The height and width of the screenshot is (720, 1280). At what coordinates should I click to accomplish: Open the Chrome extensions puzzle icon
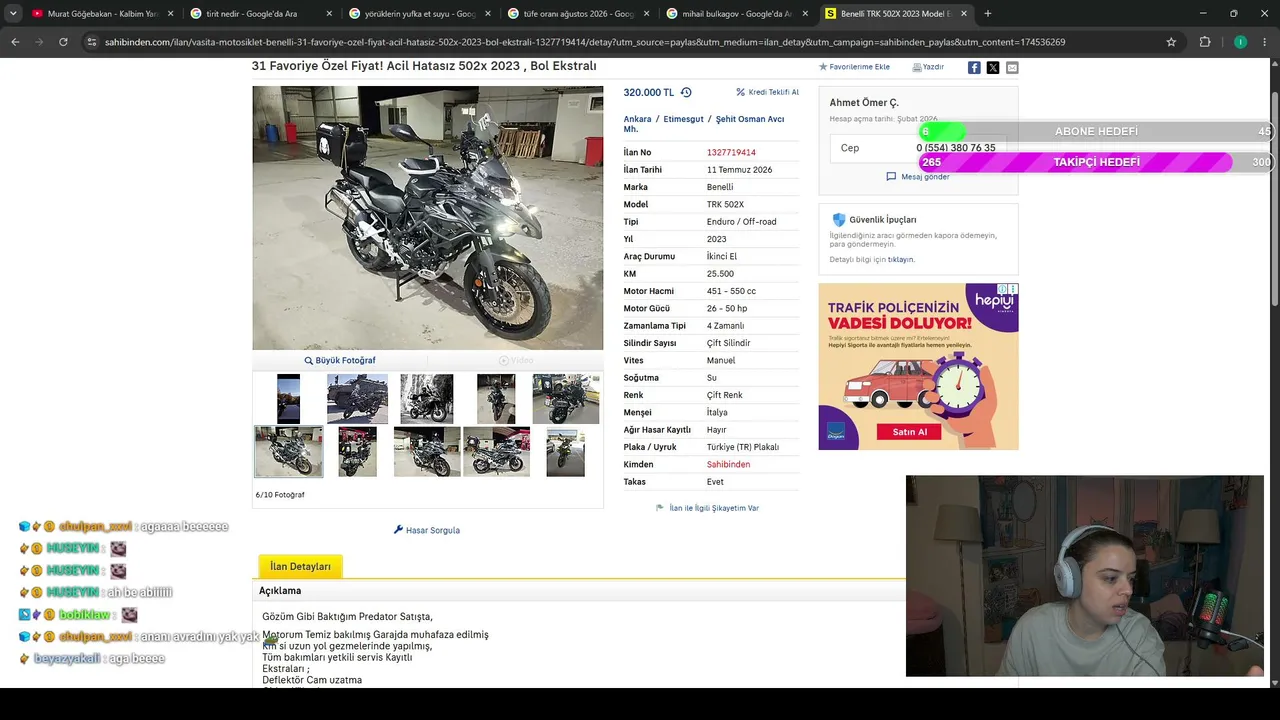tap(1205, 42)
